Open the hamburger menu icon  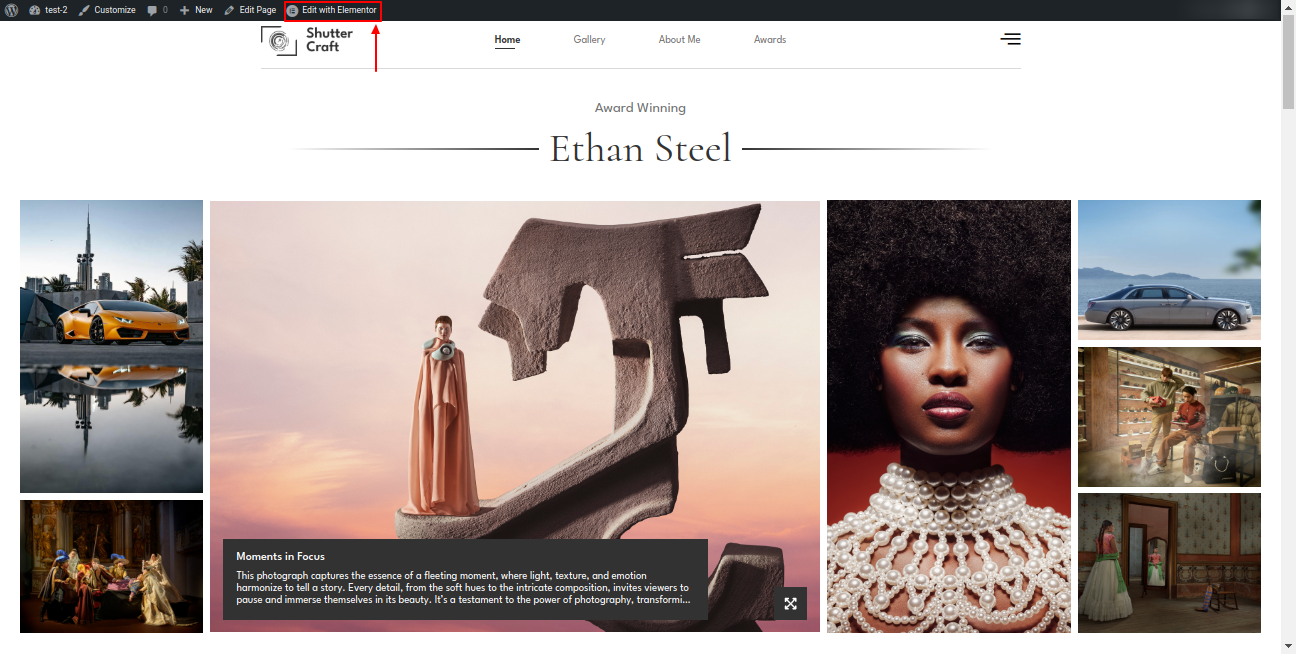click(1011, 39)
